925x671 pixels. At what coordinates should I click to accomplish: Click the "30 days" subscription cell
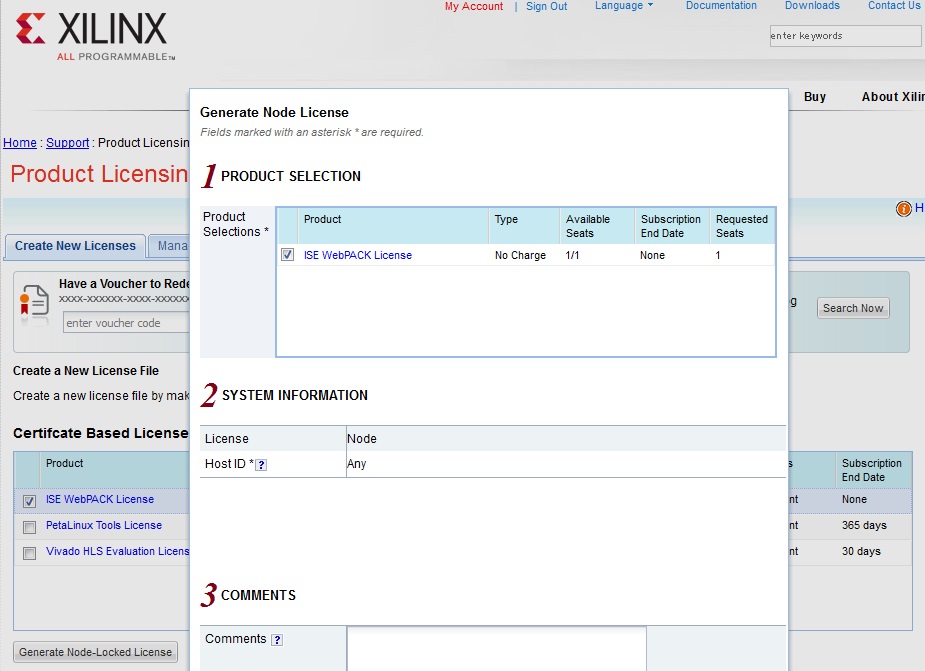tap(861, 551)
